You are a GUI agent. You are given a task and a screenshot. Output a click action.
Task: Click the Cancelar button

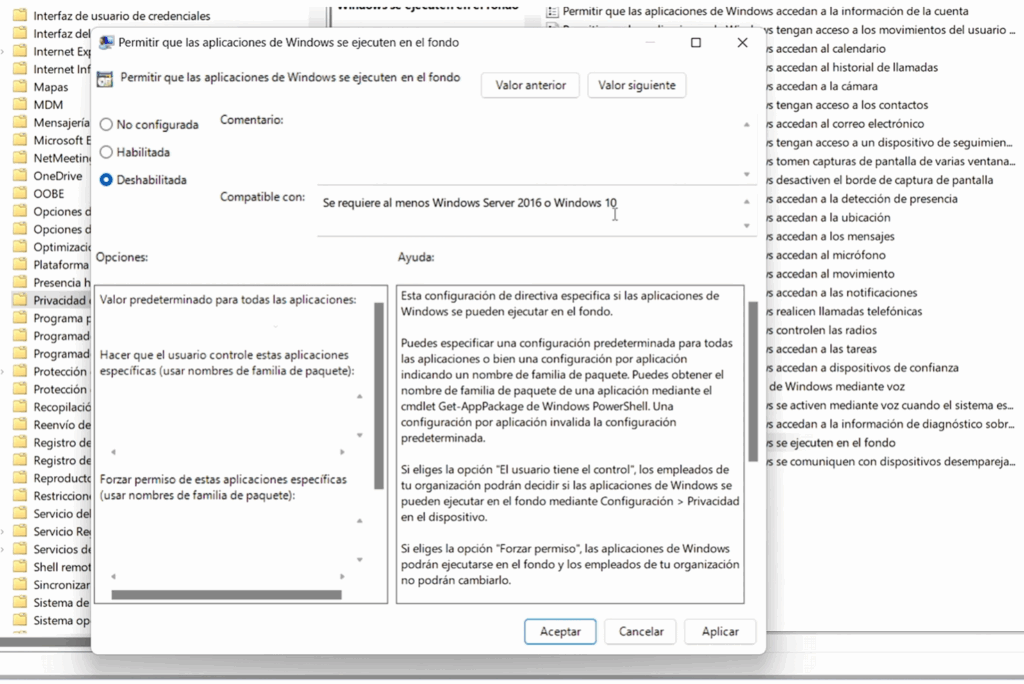(x=641, y=632)
